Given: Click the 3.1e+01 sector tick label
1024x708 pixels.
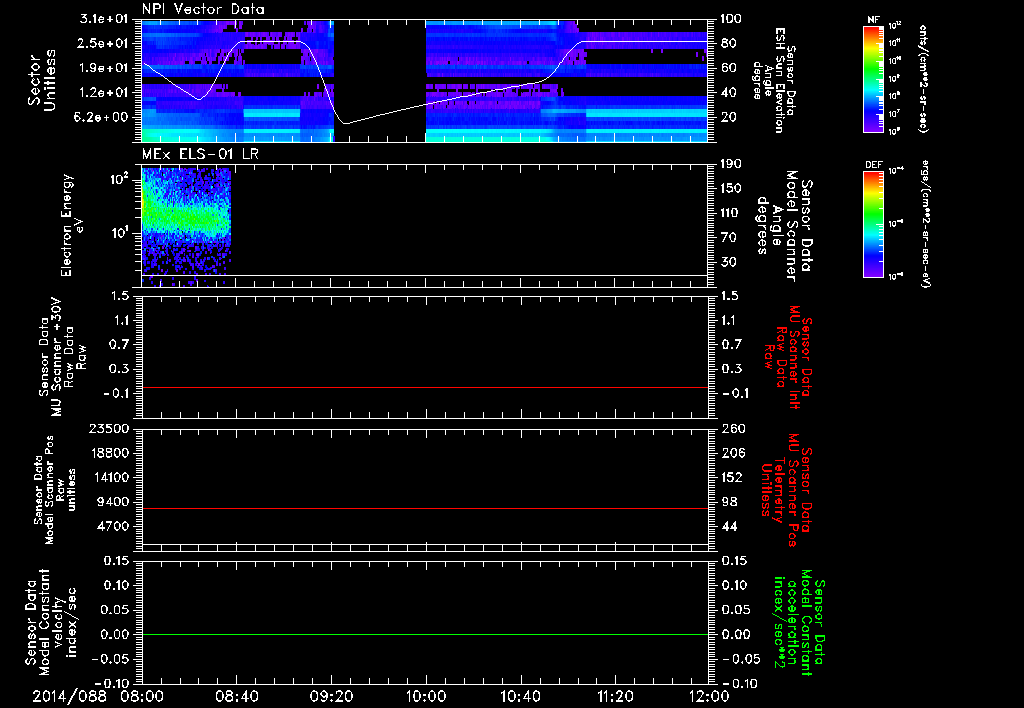Looking at the screenshot, I should click(103, 19).
